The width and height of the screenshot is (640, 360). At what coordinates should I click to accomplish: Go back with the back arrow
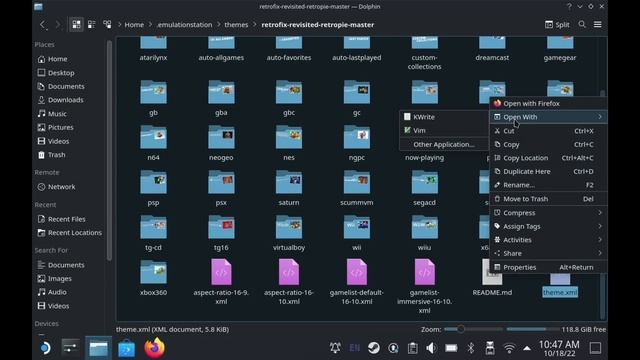click(43, 24)
